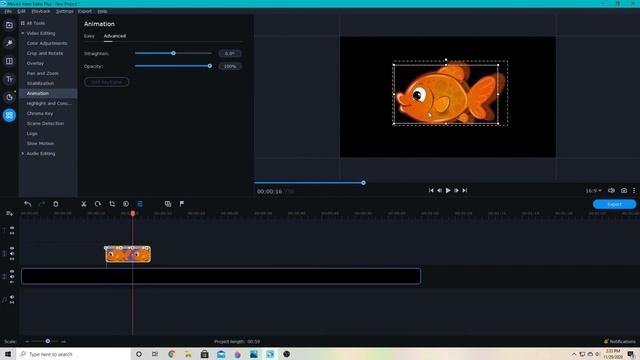
Task: Step forward one frame
Action: coord(456,190)
